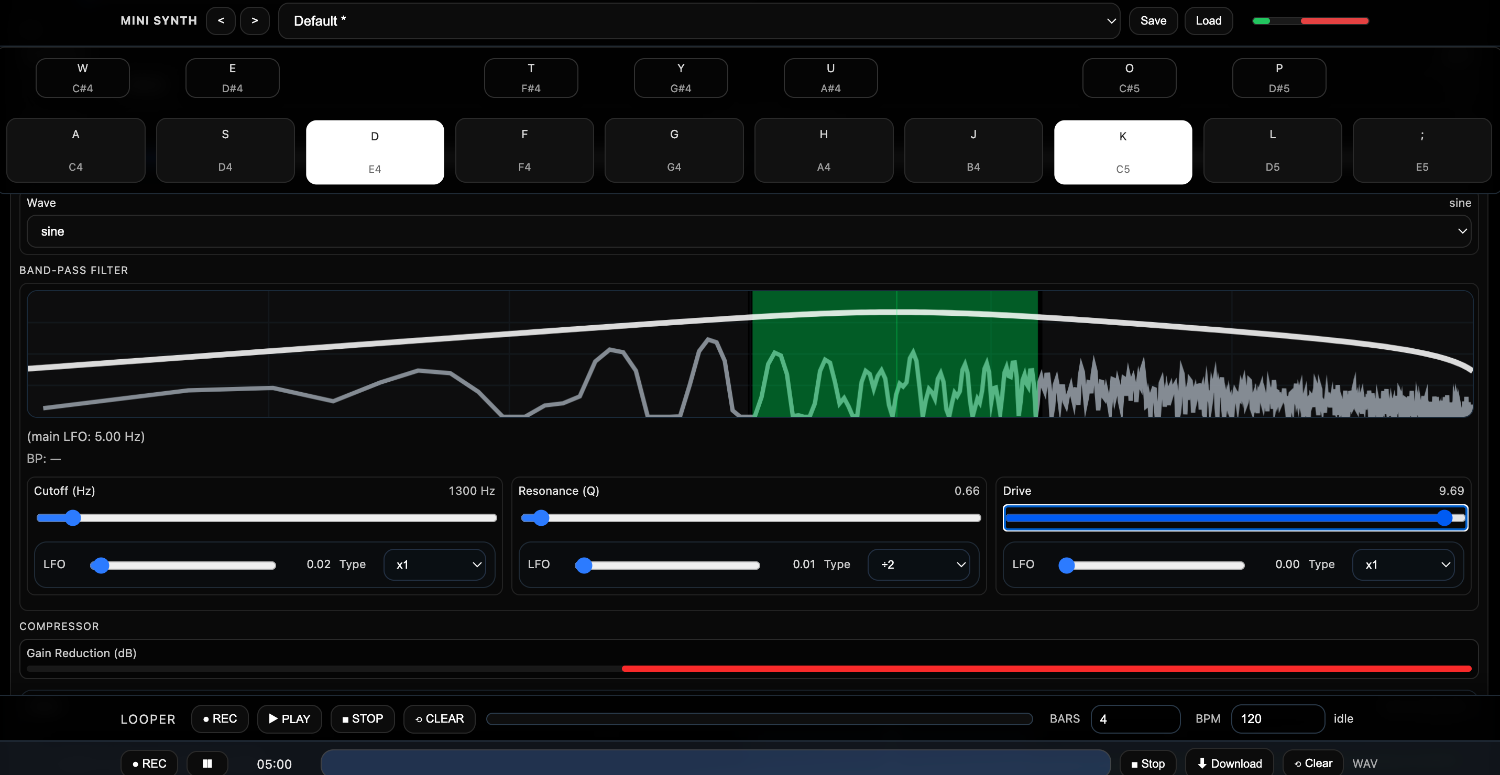Stop the looper with STOP
This screenshot has height=775, width=1500.
pos(362,719)
